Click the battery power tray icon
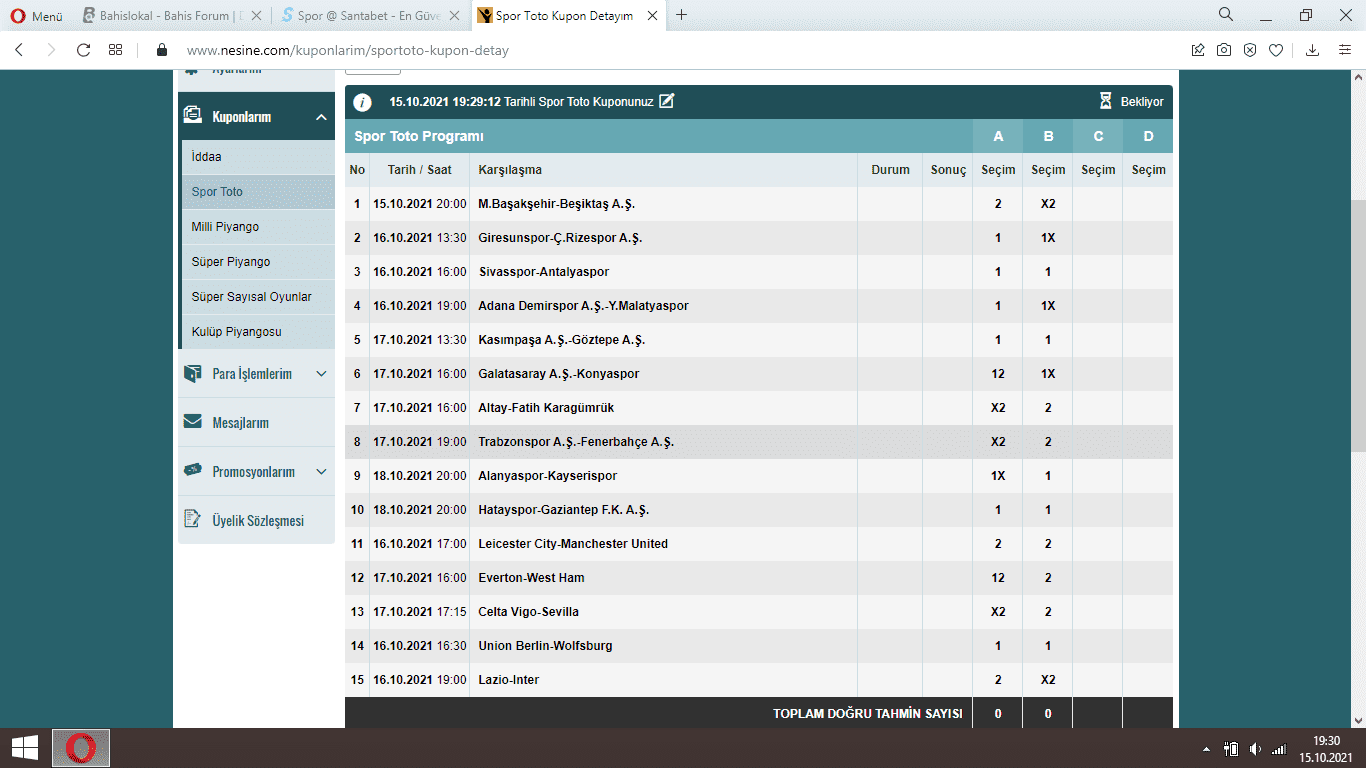This screenshot has width=1366, height=768. coord(1232,749)
